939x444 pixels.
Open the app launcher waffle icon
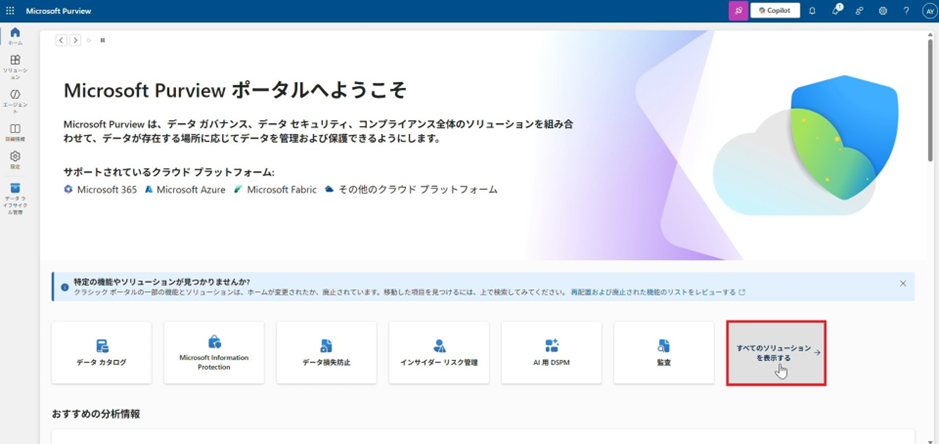coord(10,11)
